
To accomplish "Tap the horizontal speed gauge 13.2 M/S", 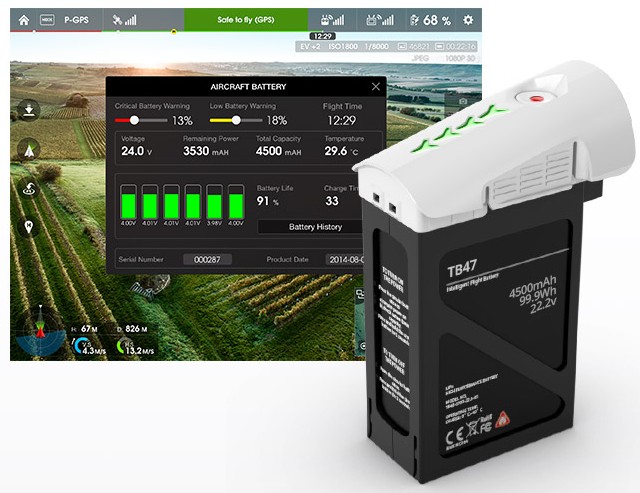I will pyautogui.click(x=135, y=346).
